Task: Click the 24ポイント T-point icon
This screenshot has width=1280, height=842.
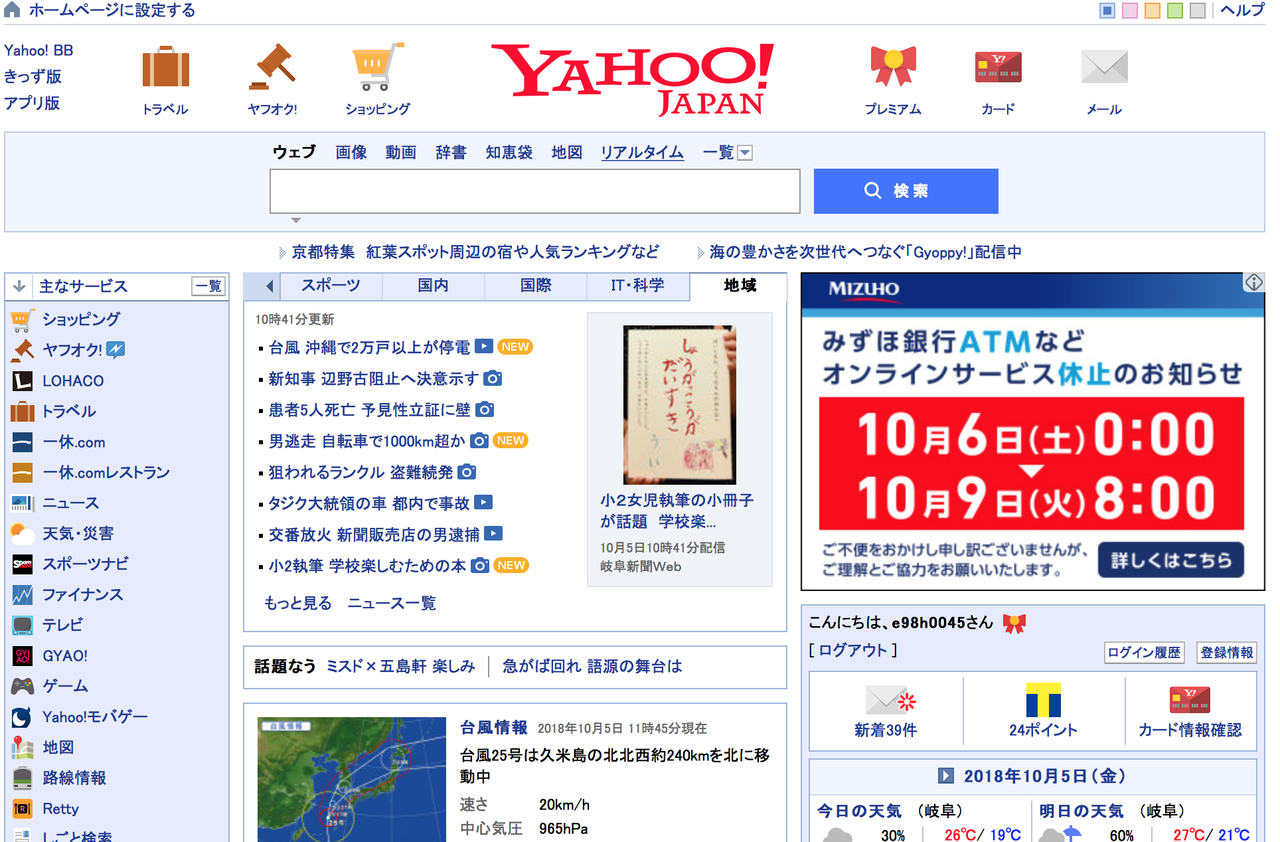Action: coord(1043,699)
